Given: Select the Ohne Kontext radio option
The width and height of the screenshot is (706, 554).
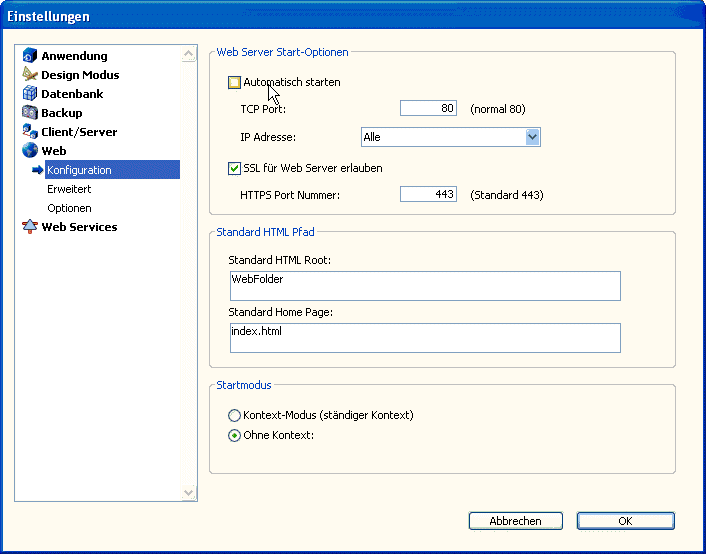Looking at the screenshot, I should pyautogui.click(x=234, y=435).
